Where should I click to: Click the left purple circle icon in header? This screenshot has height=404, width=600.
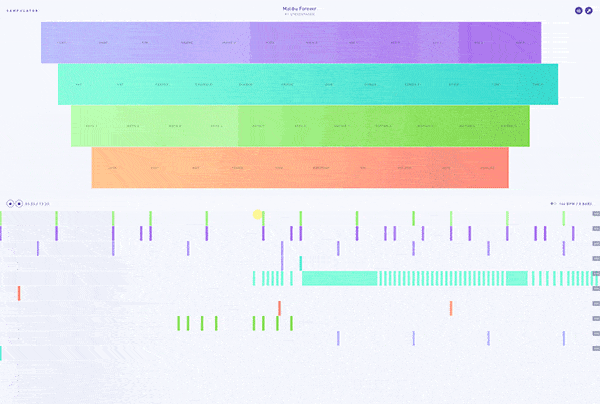click(x=578, y=10)
